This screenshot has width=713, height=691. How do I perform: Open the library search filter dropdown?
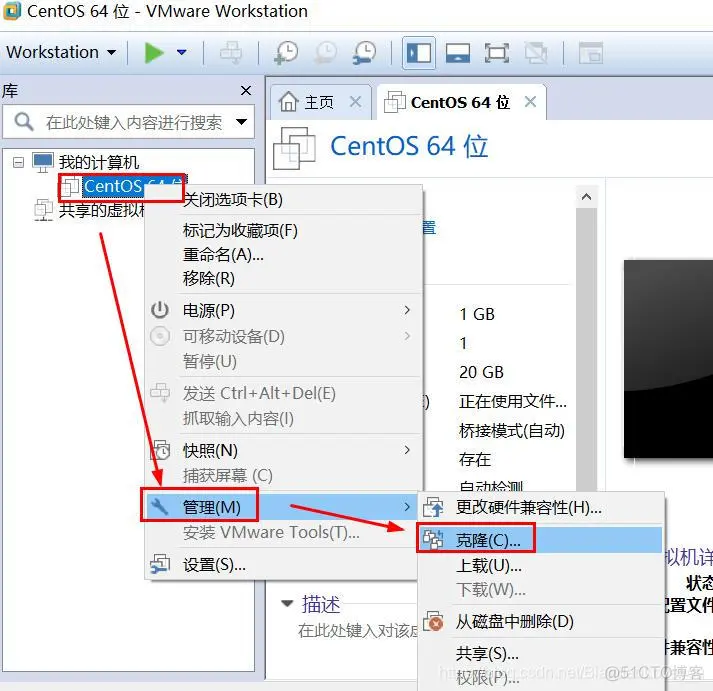click(242, 122)
